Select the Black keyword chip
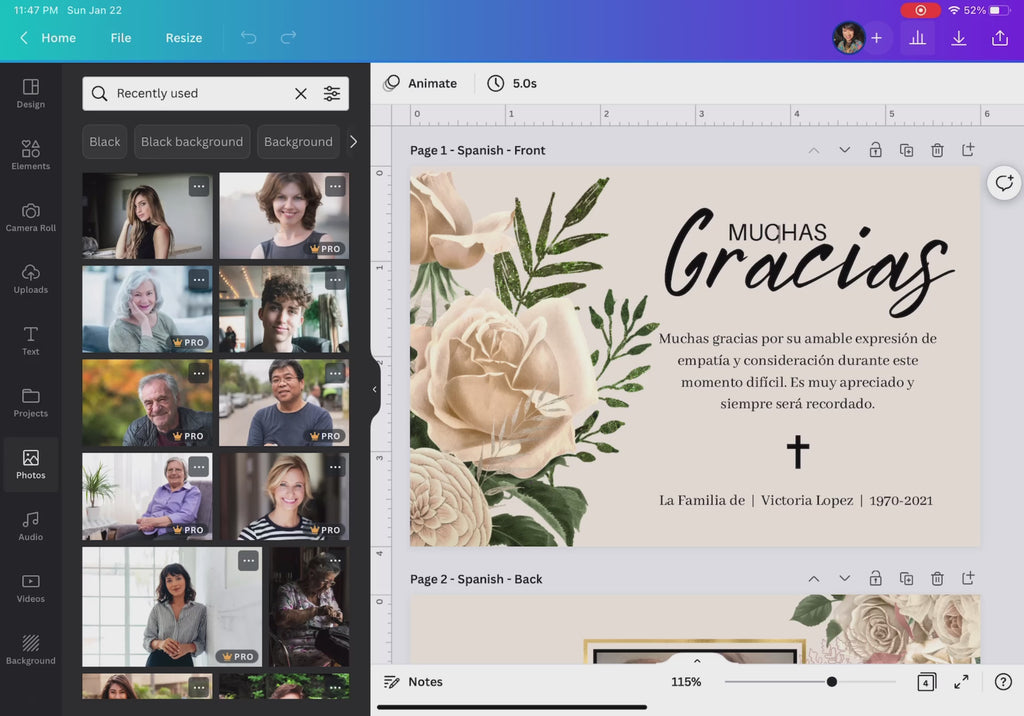The height and width of the screenshot is (716, 1024). click(x=104, y=142)
